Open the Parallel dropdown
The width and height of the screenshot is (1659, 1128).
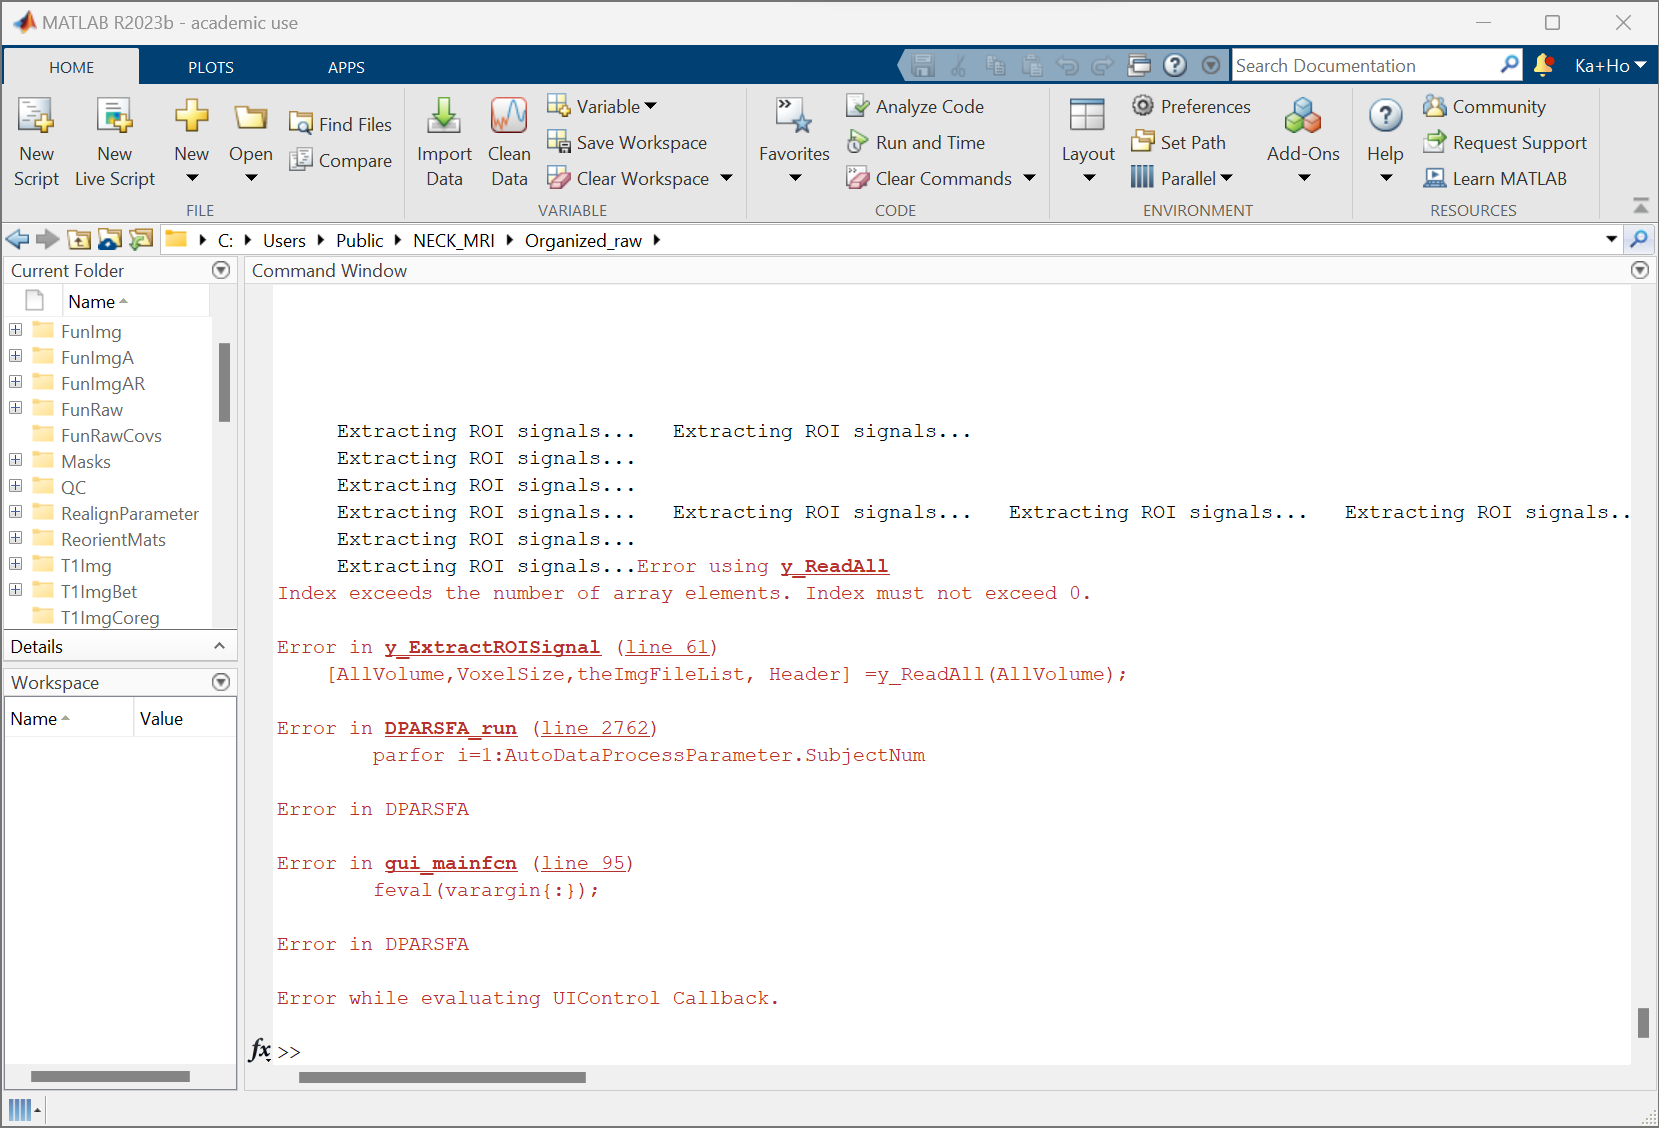coord(1182,178)
